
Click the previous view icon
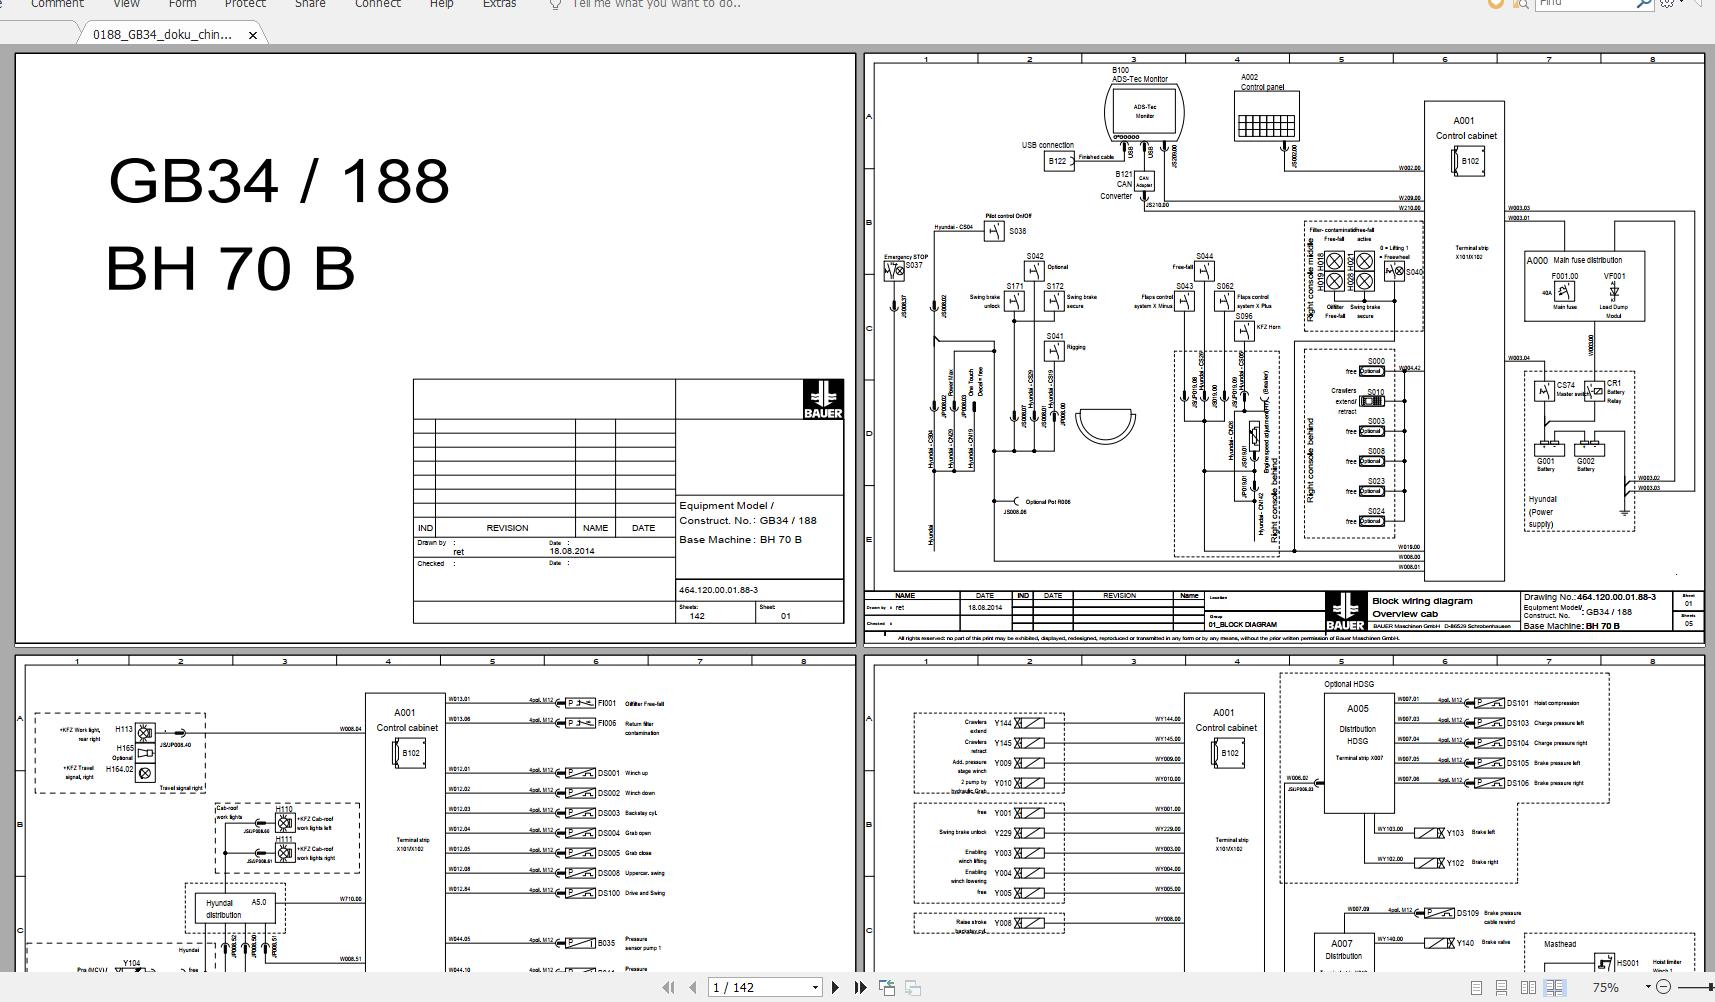pos(887,987)
